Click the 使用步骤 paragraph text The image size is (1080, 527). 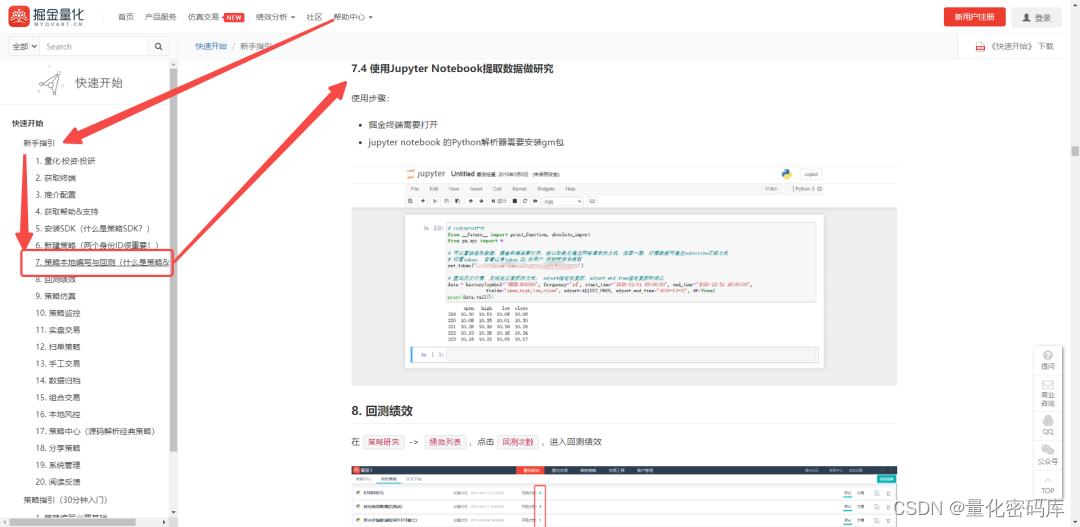pos(371,98)
